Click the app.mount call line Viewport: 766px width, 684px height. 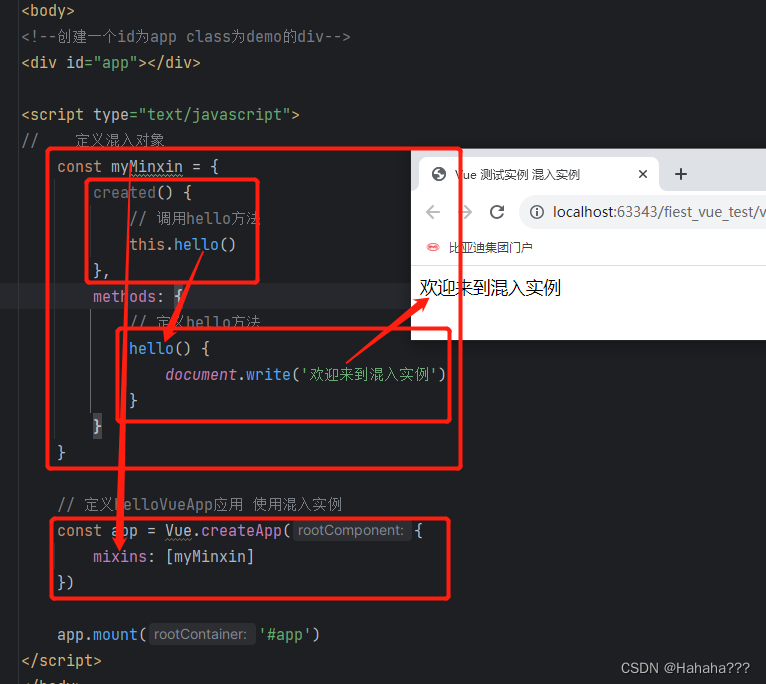point(189,634)
